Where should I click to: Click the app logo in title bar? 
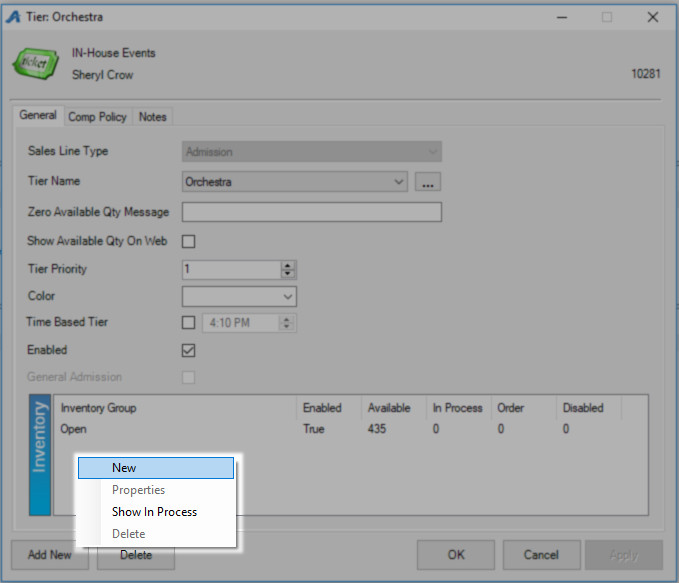click(13, 17)
